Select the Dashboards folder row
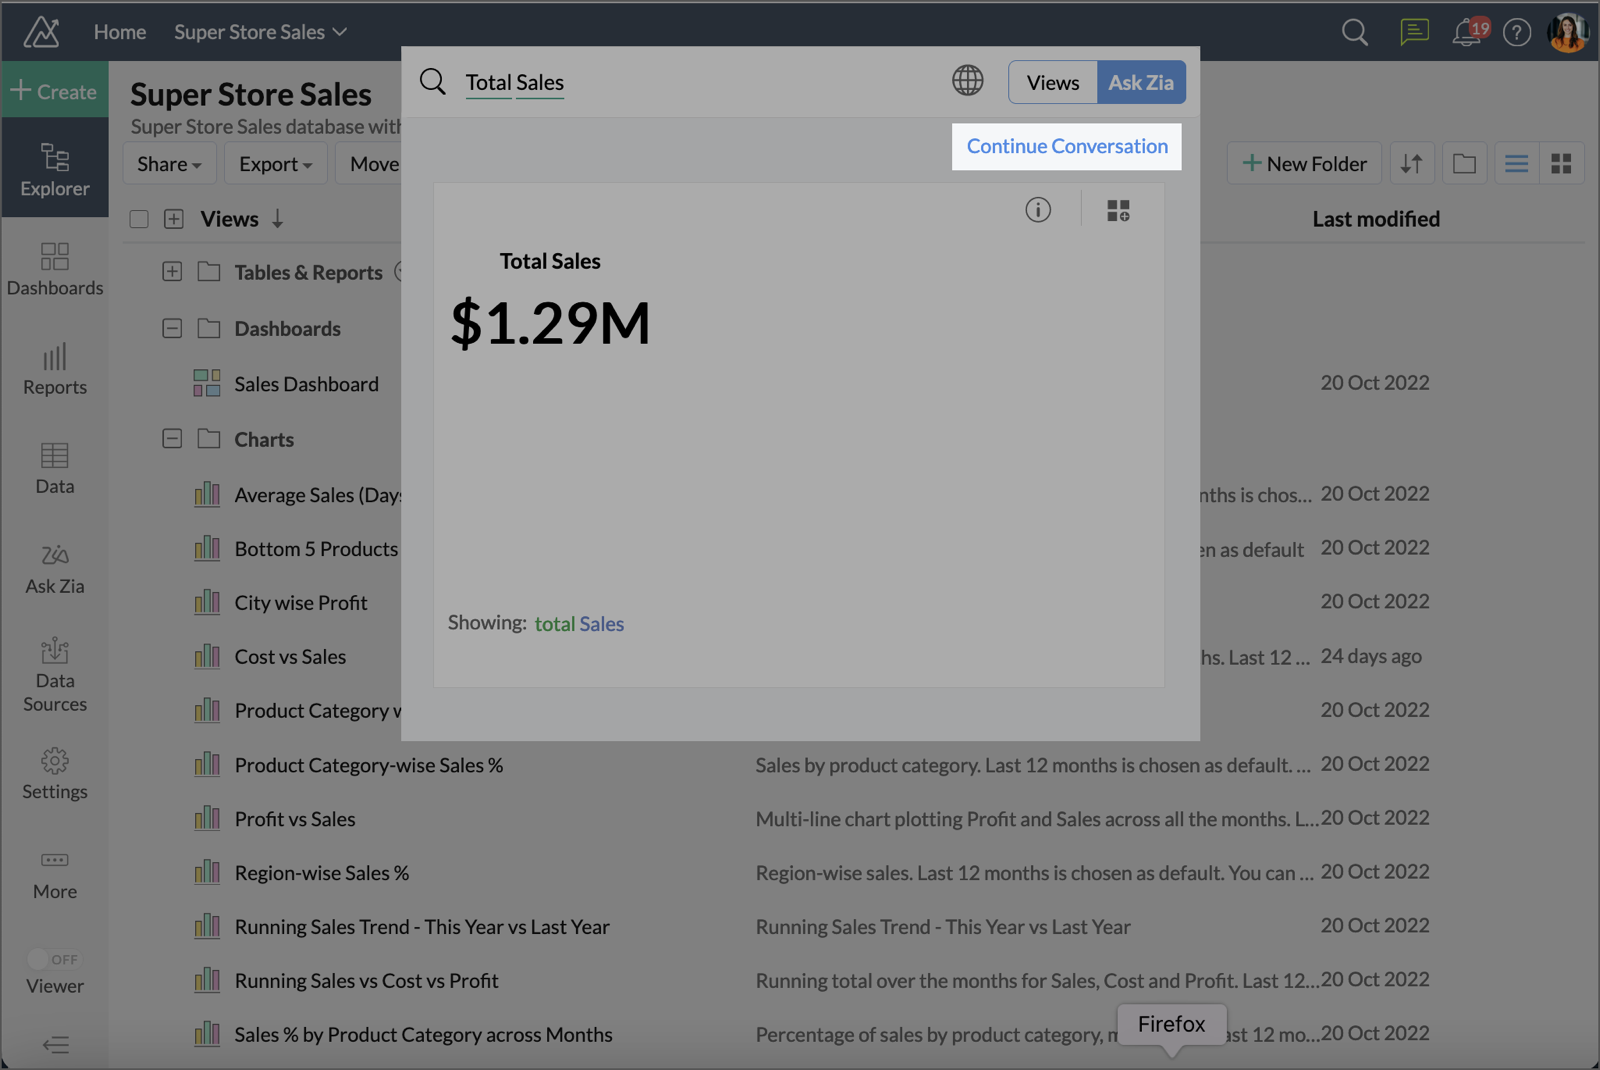 tap(287, 328)
